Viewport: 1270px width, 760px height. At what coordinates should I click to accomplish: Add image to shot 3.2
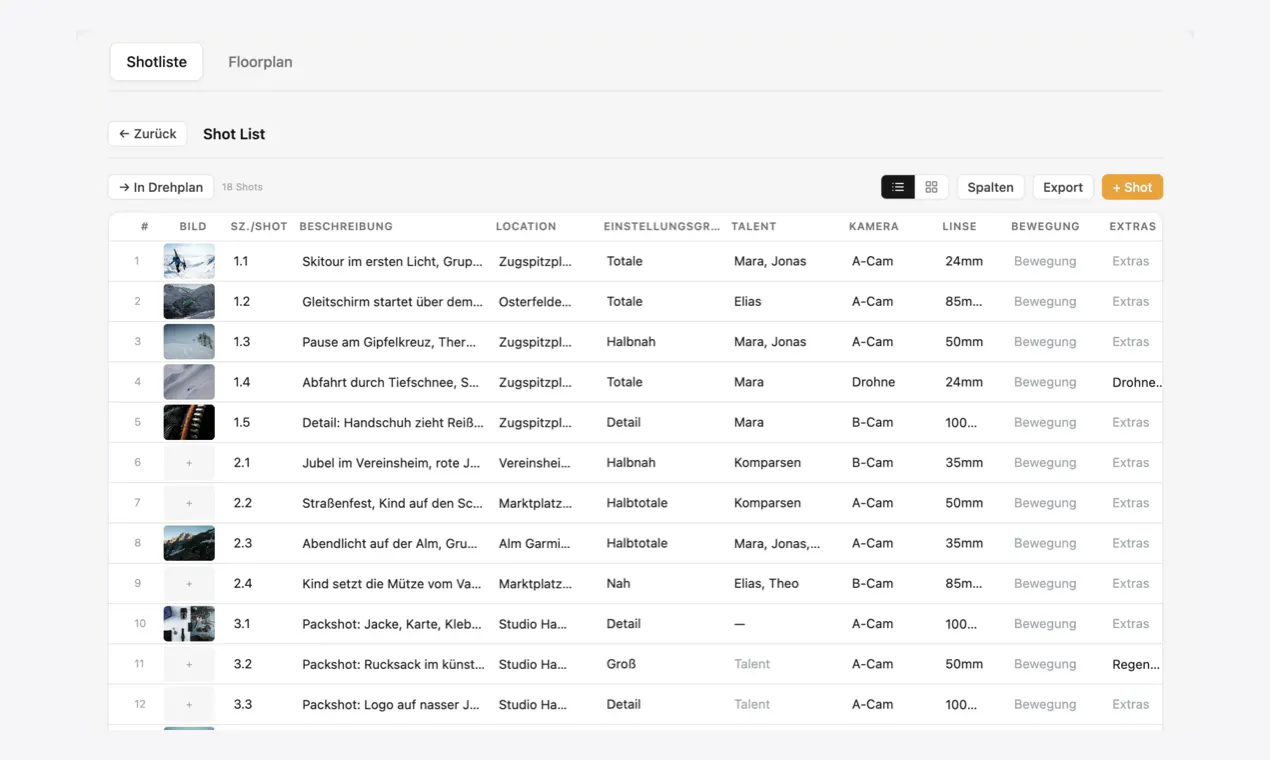tap(189, 664)
